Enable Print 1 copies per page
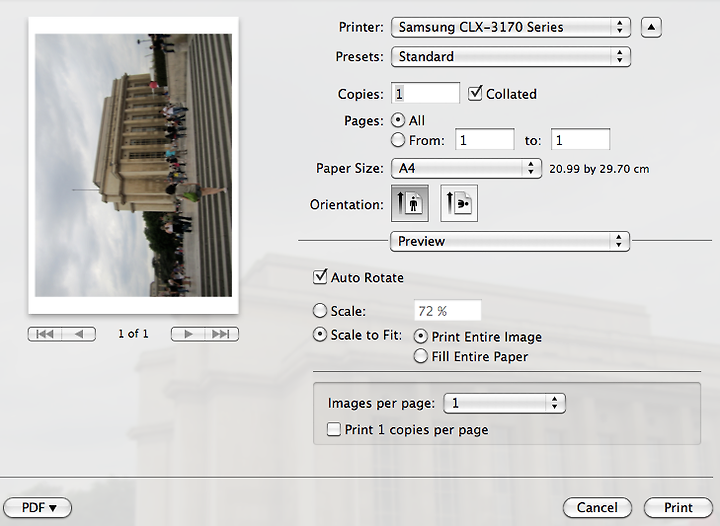The image size is (720, 526). [333, 429]
